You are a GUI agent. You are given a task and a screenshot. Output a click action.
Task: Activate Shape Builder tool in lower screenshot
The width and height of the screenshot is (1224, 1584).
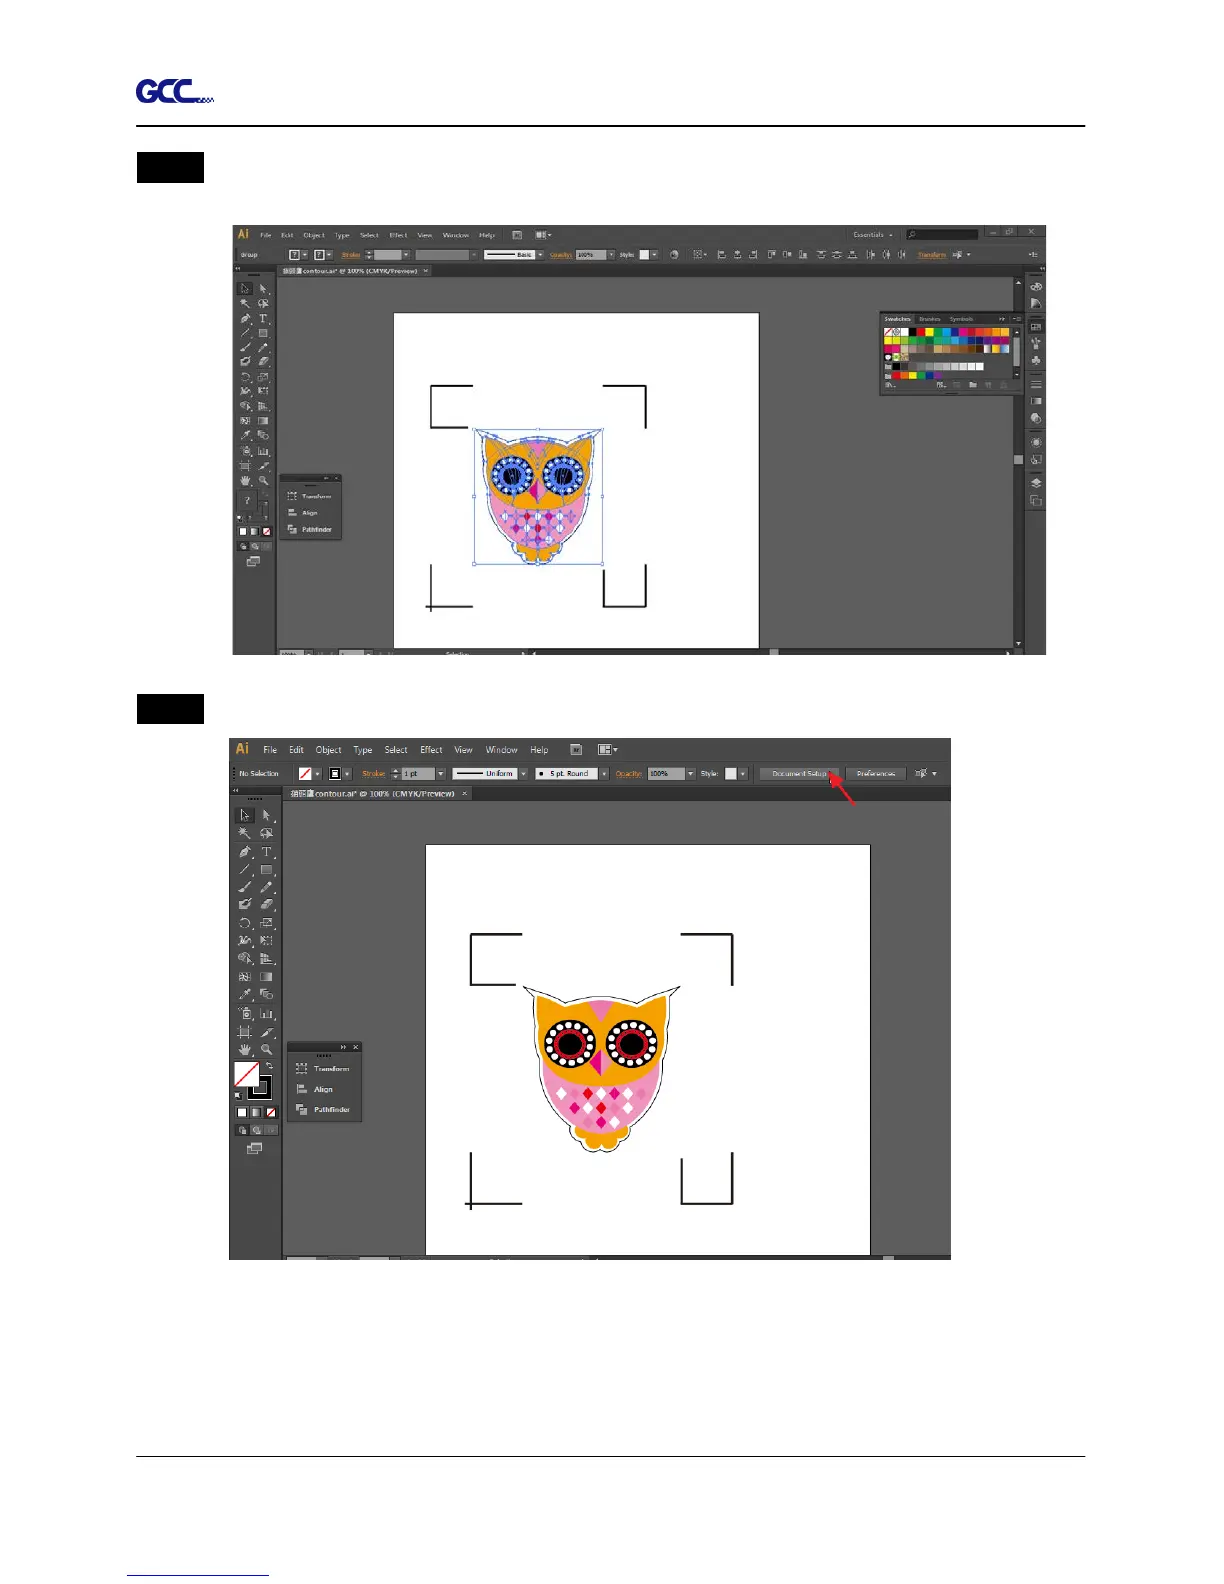tap(245, 958)
